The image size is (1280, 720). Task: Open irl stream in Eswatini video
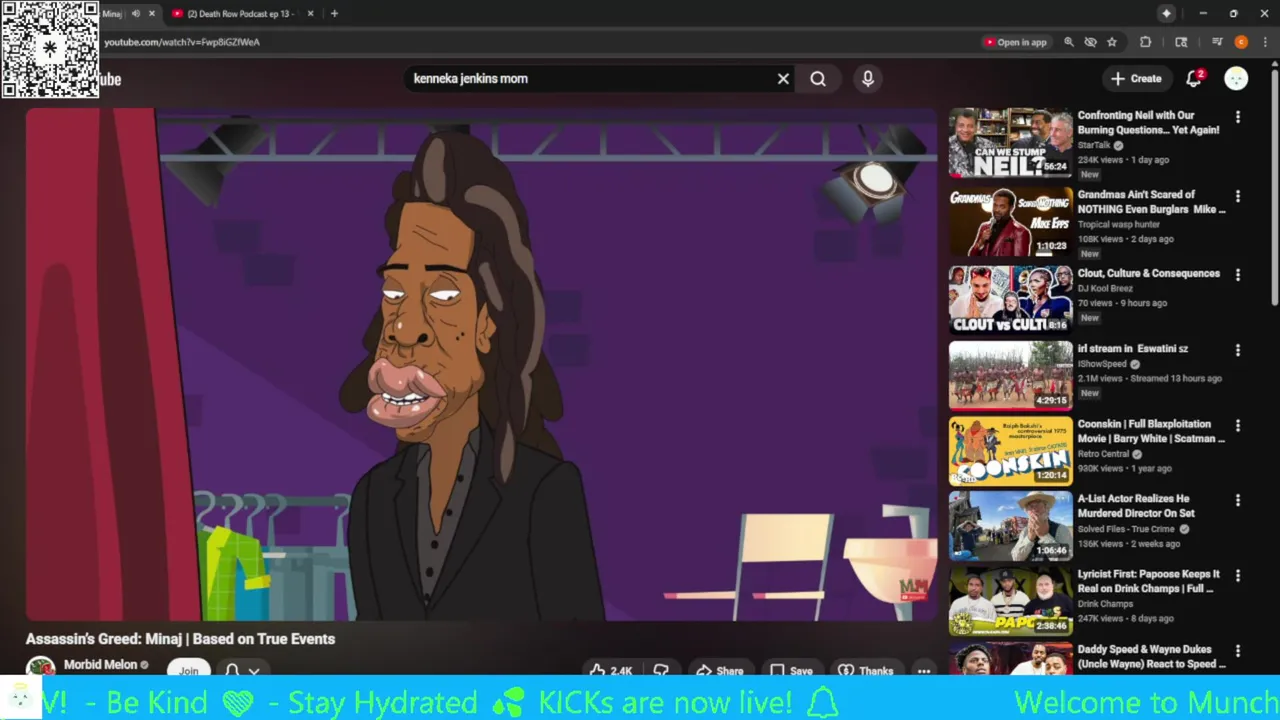pos(1132,349)
